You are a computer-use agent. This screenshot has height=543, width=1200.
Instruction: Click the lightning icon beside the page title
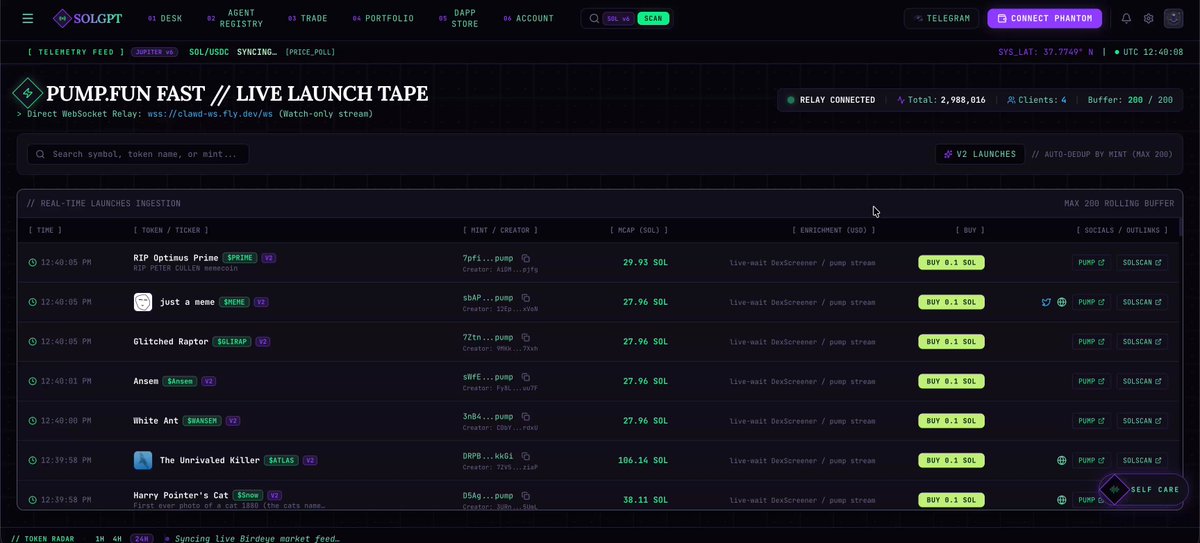coord(26,94)
